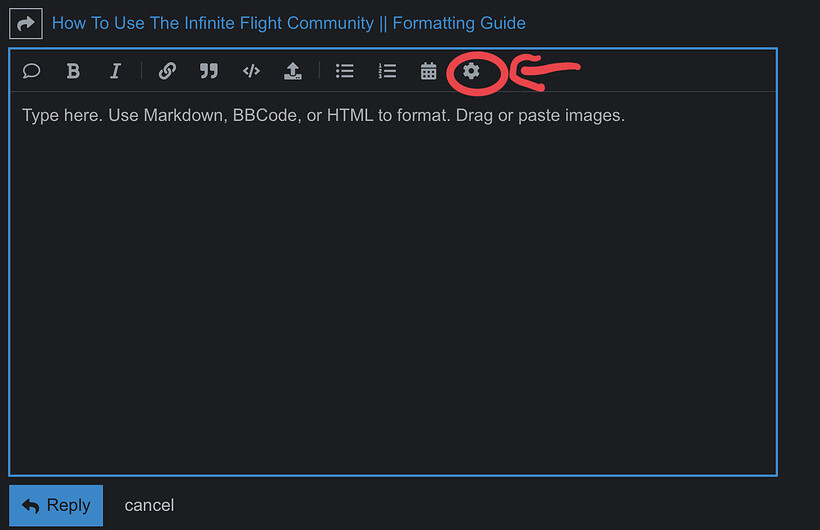820x530 pixels.
Task: Insert date and time with the calendar icon
Action: coord(428,71)
